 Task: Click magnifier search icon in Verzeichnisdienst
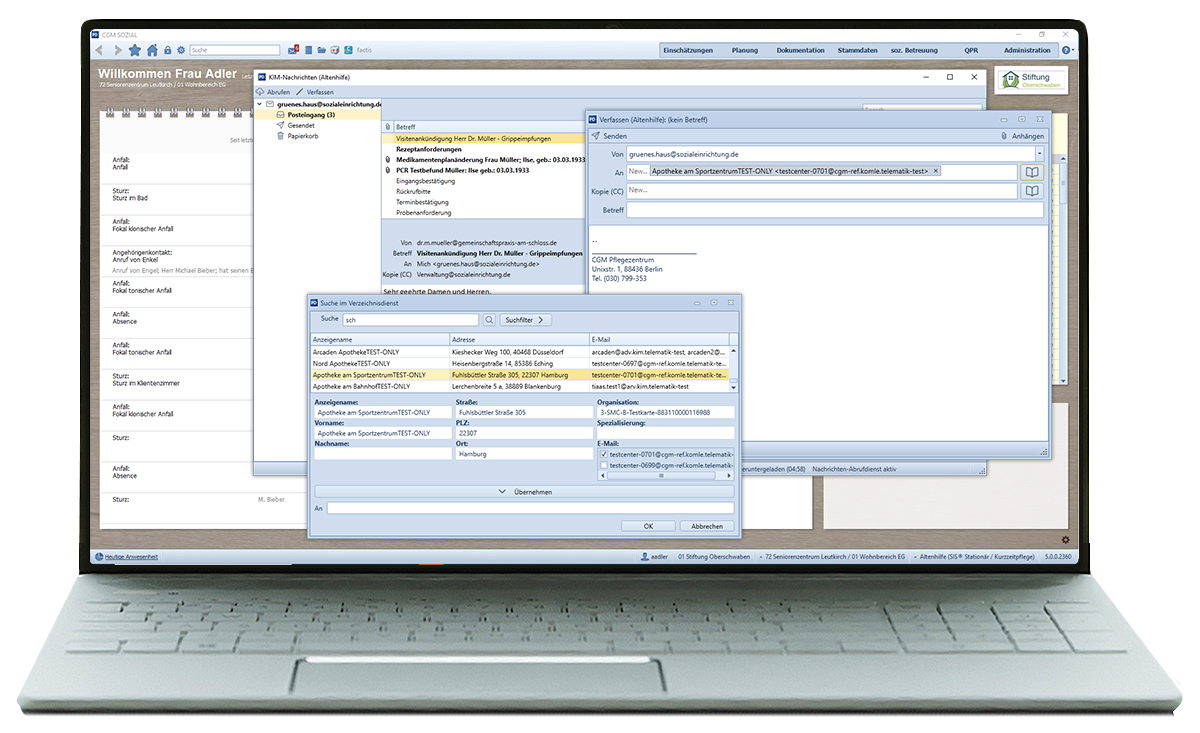click(489, 320)
